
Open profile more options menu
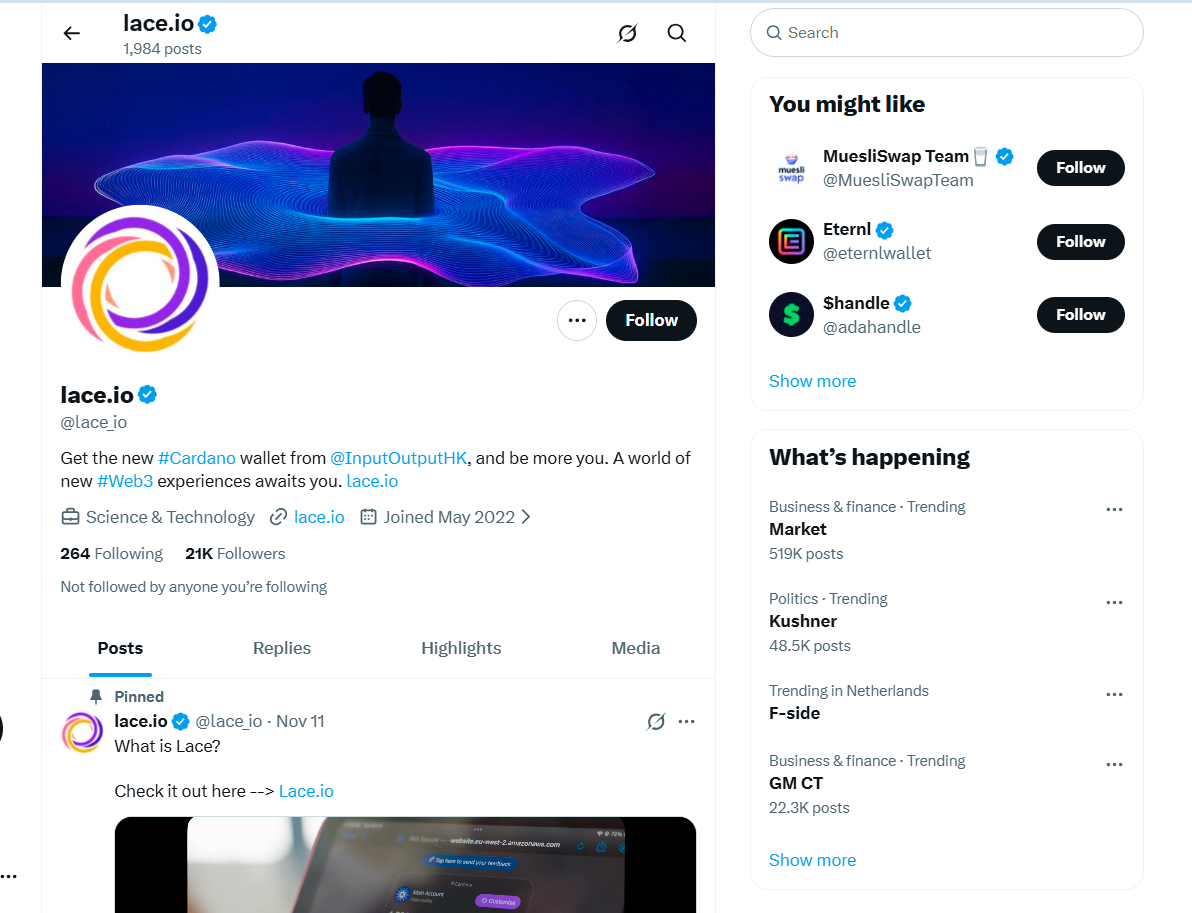point(577,320)
